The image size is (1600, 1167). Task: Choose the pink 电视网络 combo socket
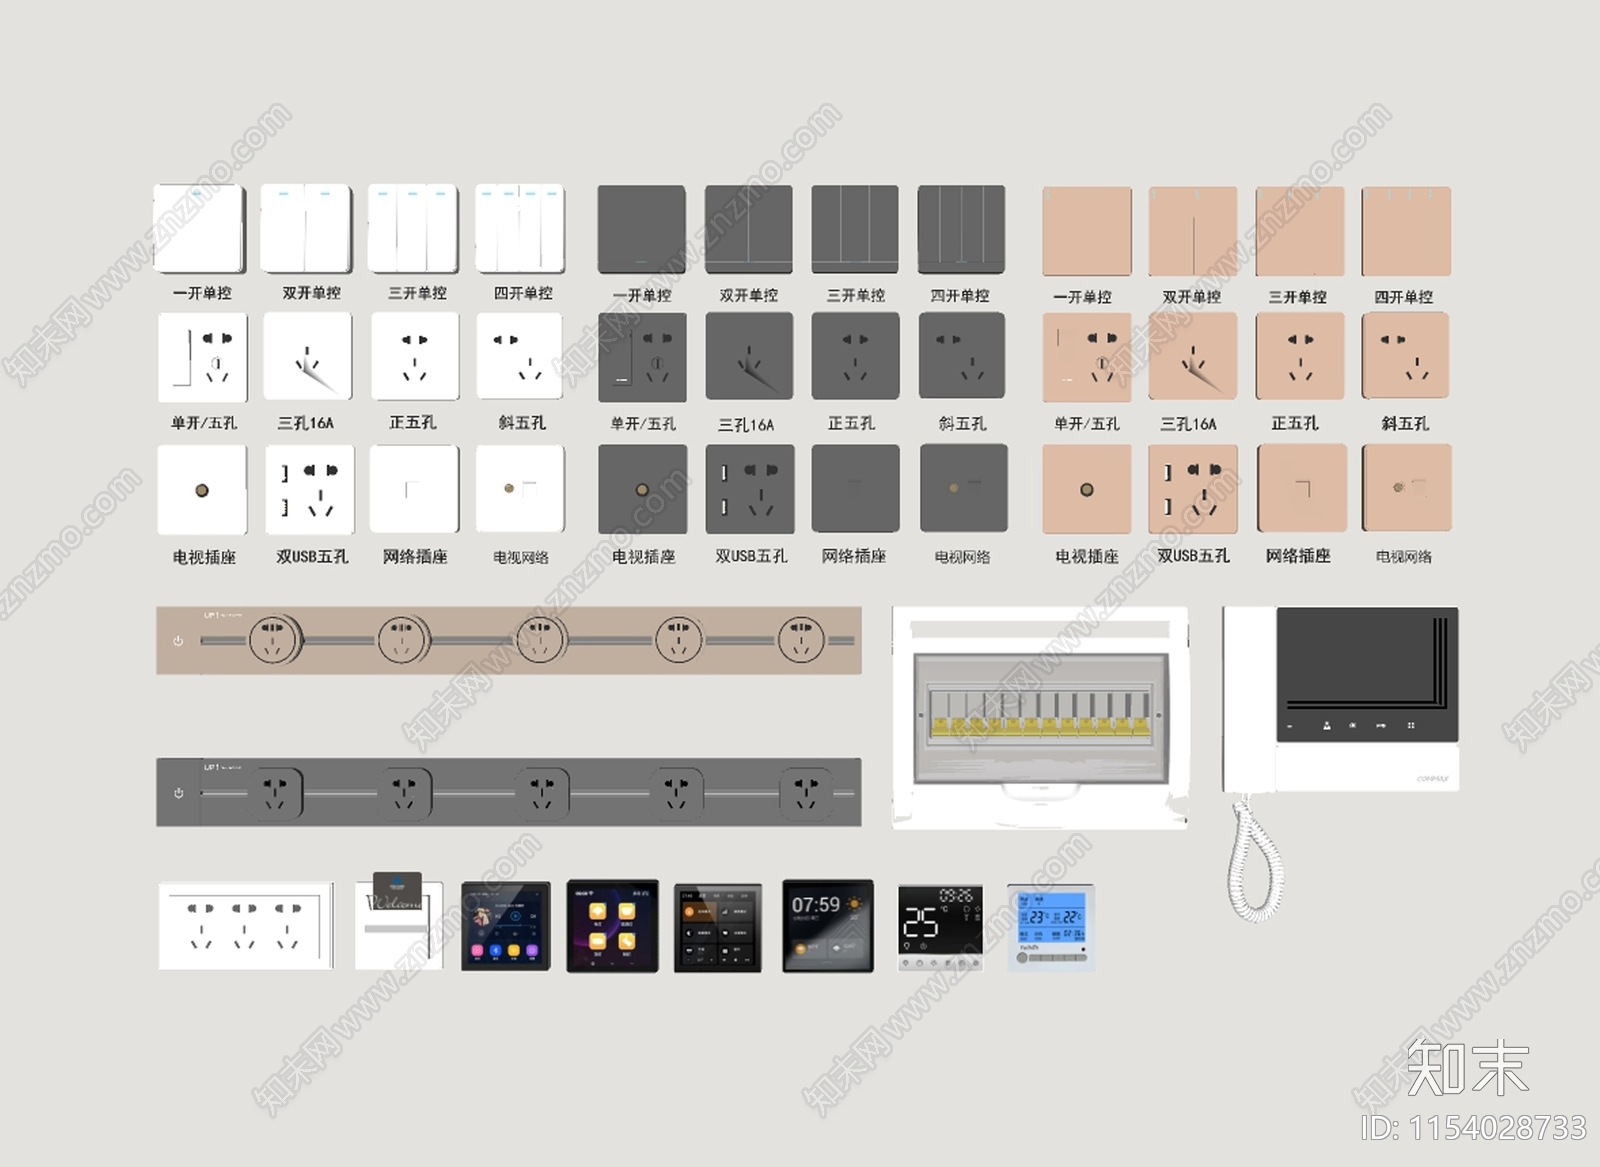[1407, 489]
